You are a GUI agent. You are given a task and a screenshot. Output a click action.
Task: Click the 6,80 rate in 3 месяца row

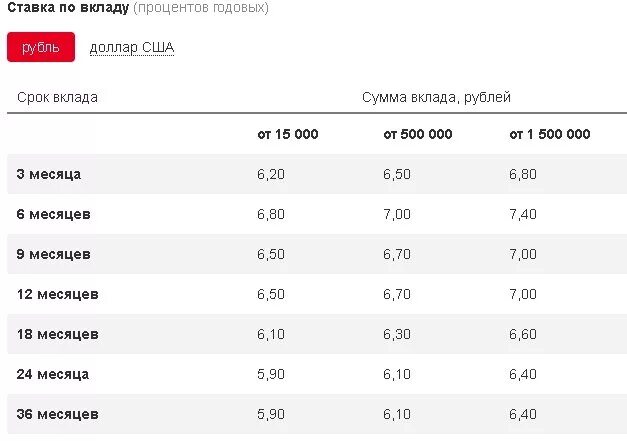[523, 174]
